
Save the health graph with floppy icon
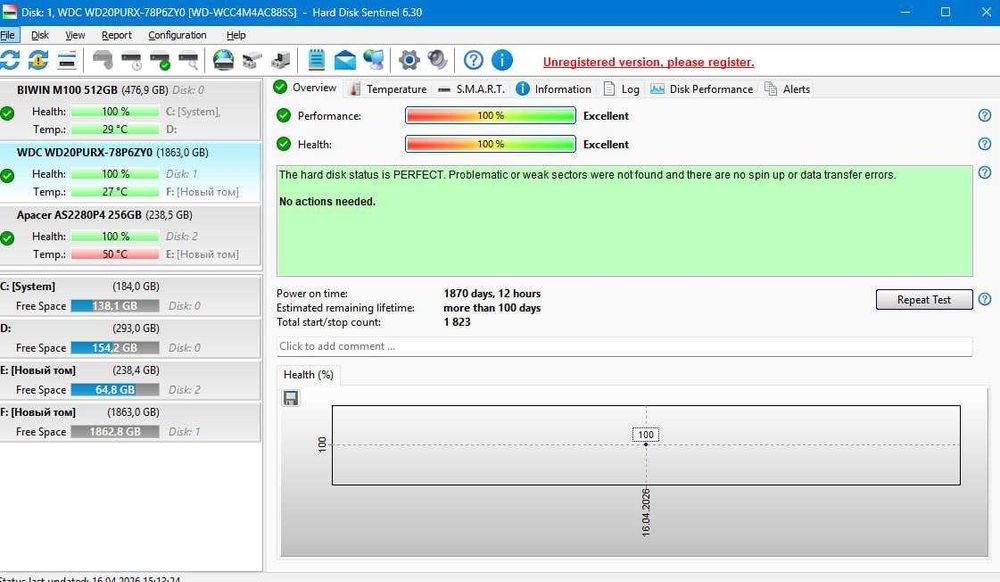[x=291, y=398]
